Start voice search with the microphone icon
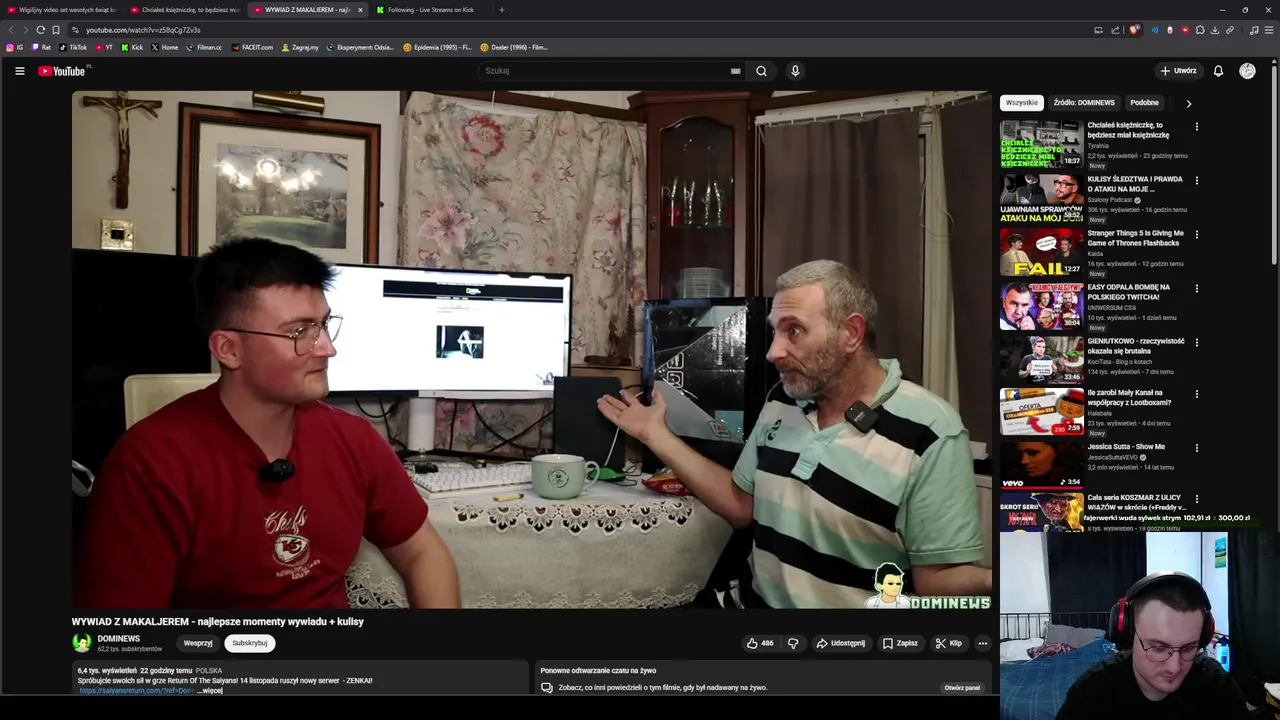Image resolution: width=1280 pixels, height=720 pixels. coord(795,71)
